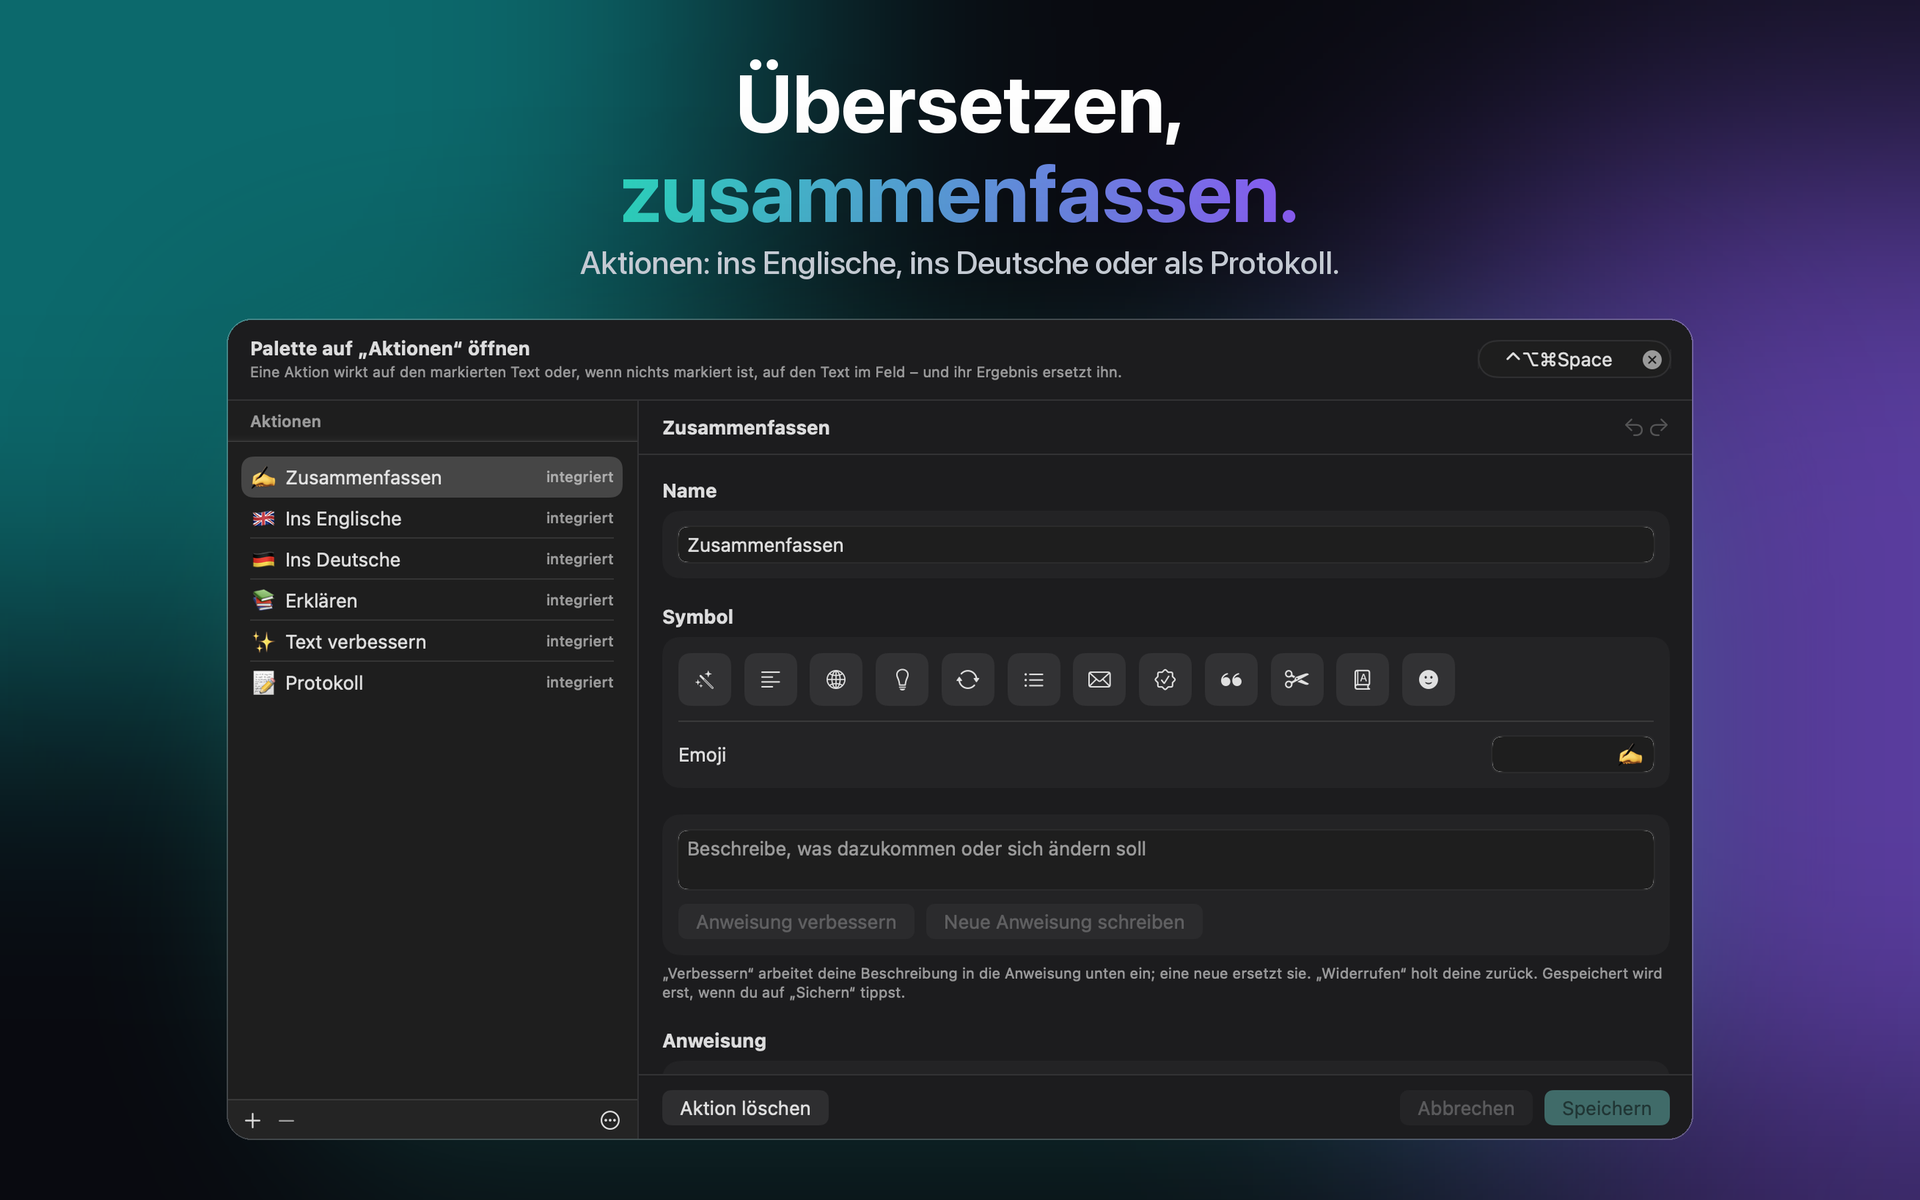The image size is (1920, 1200).
Task: Choose the magic wand symbol
Action: tap(704, 680)
